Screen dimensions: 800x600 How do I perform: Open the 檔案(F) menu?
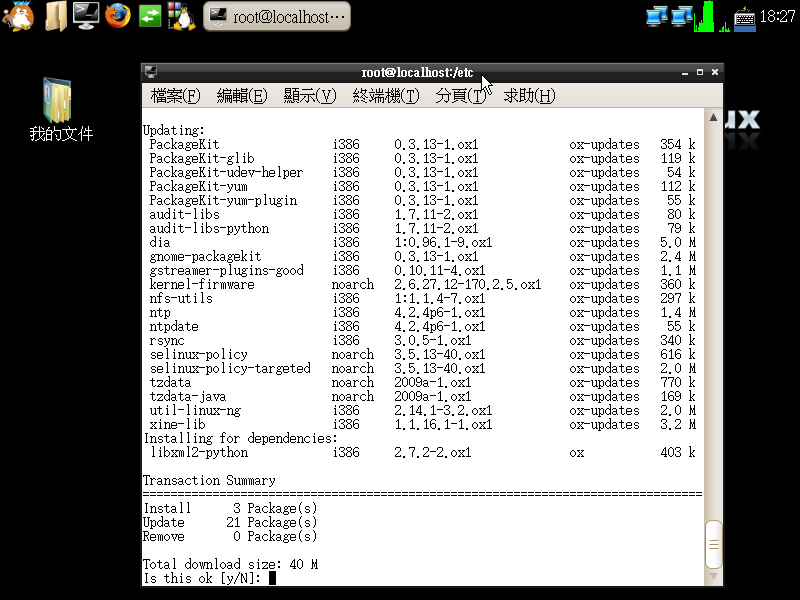pyautogui.click(x=175, y=96)
